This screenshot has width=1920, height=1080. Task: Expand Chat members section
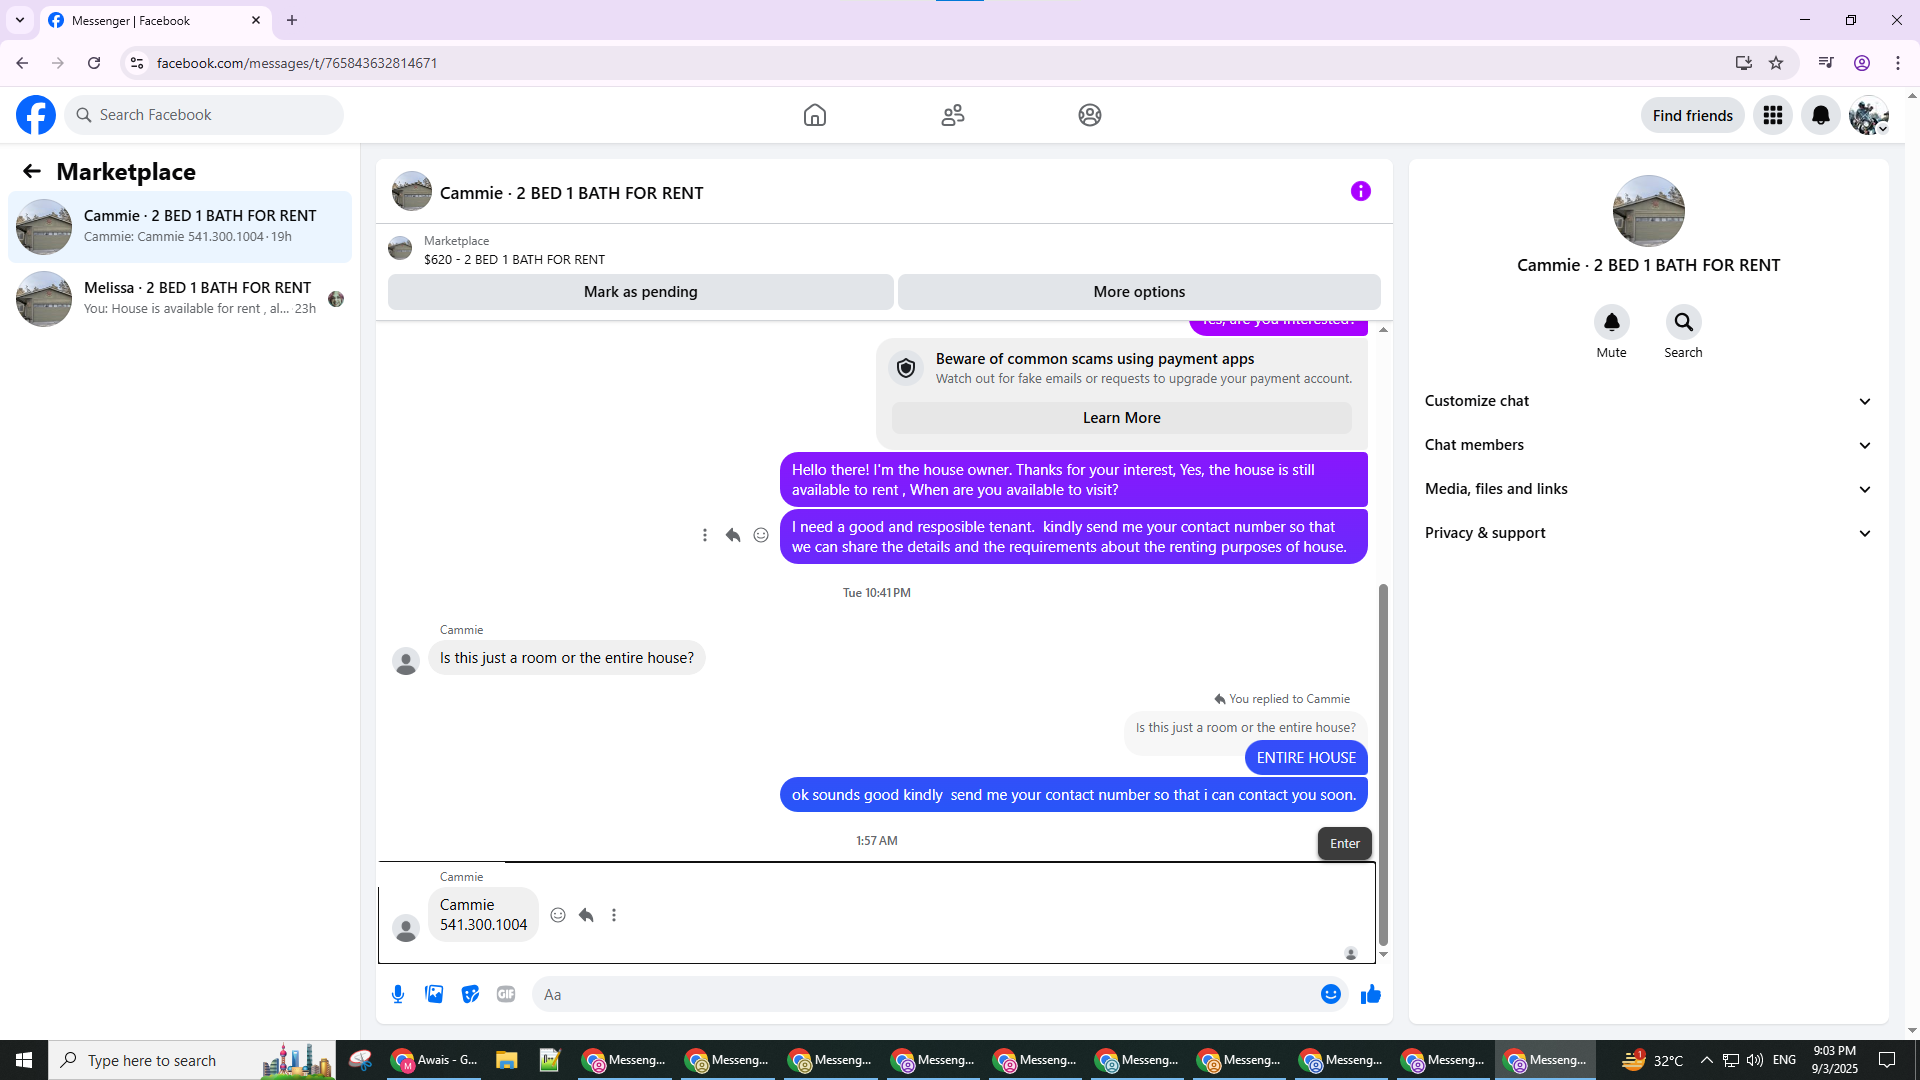pyautogui.click(x=1649, y=445)
